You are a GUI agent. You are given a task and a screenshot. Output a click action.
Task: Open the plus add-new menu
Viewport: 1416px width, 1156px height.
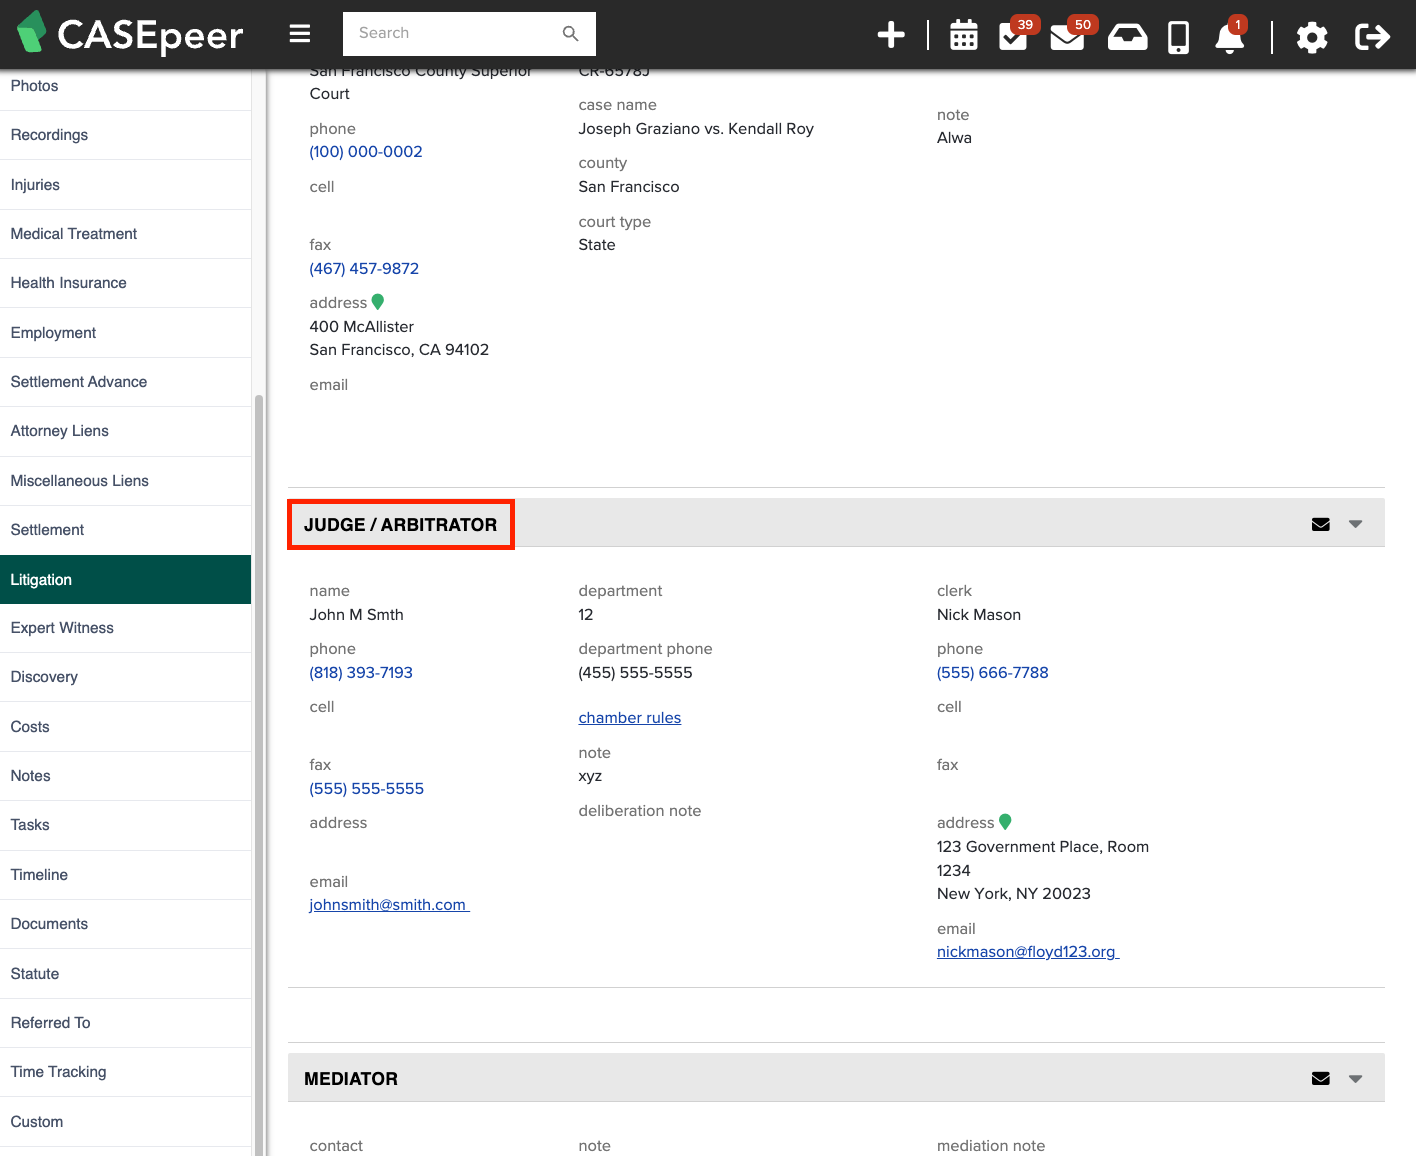(891, 36)
